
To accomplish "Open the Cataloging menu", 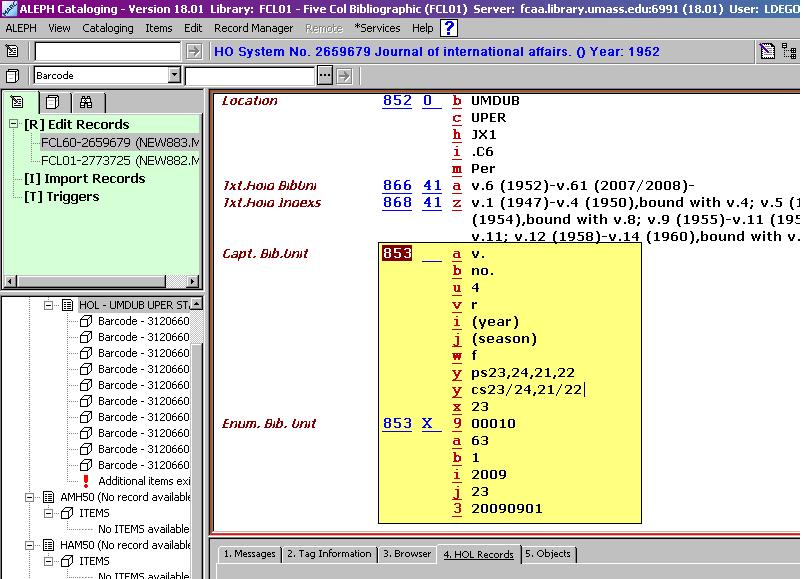I will tap(107, 28).
